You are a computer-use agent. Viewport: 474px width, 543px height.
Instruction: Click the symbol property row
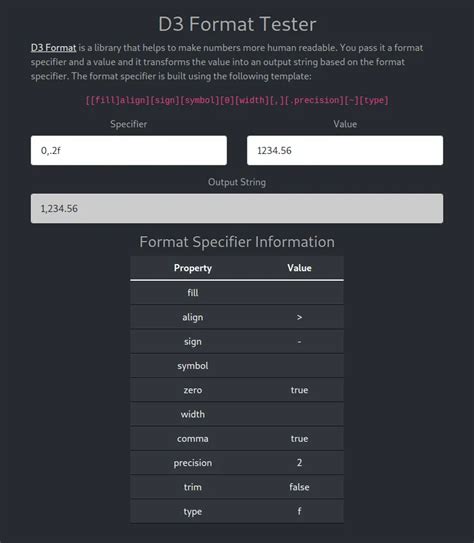click(237, 366)
